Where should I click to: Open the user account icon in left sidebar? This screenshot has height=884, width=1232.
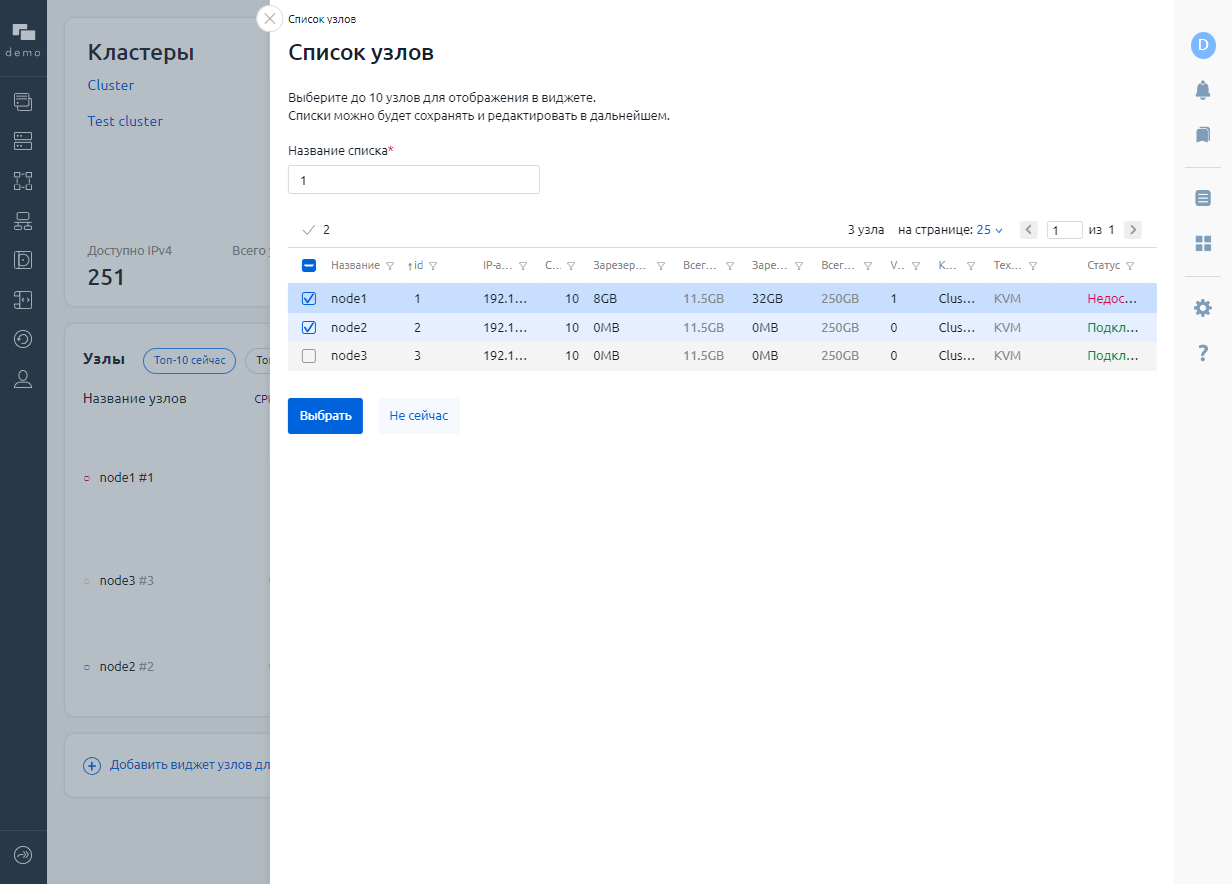tap(23, 379)
